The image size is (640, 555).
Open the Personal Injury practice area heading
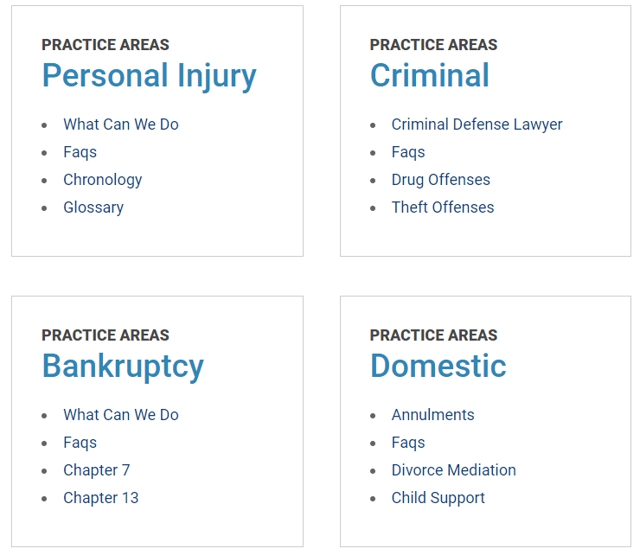point(149,76)
